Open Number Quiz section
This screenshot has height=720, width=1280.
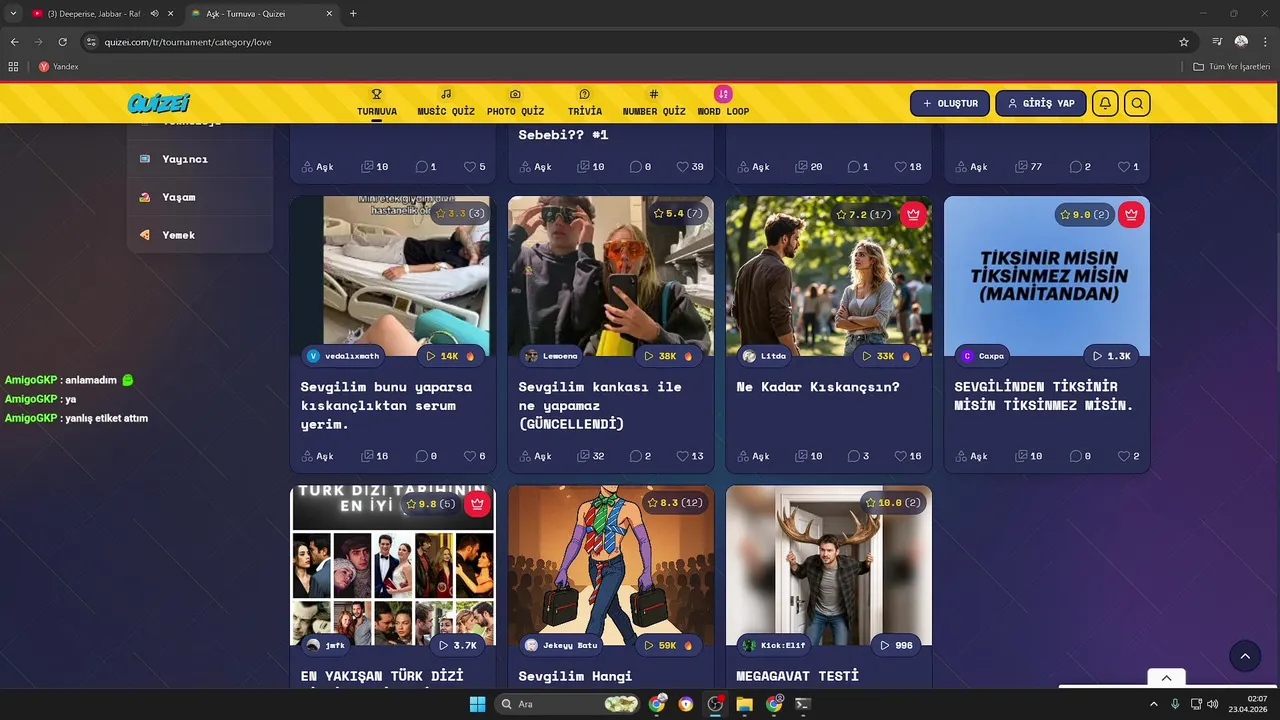[654, 103]
